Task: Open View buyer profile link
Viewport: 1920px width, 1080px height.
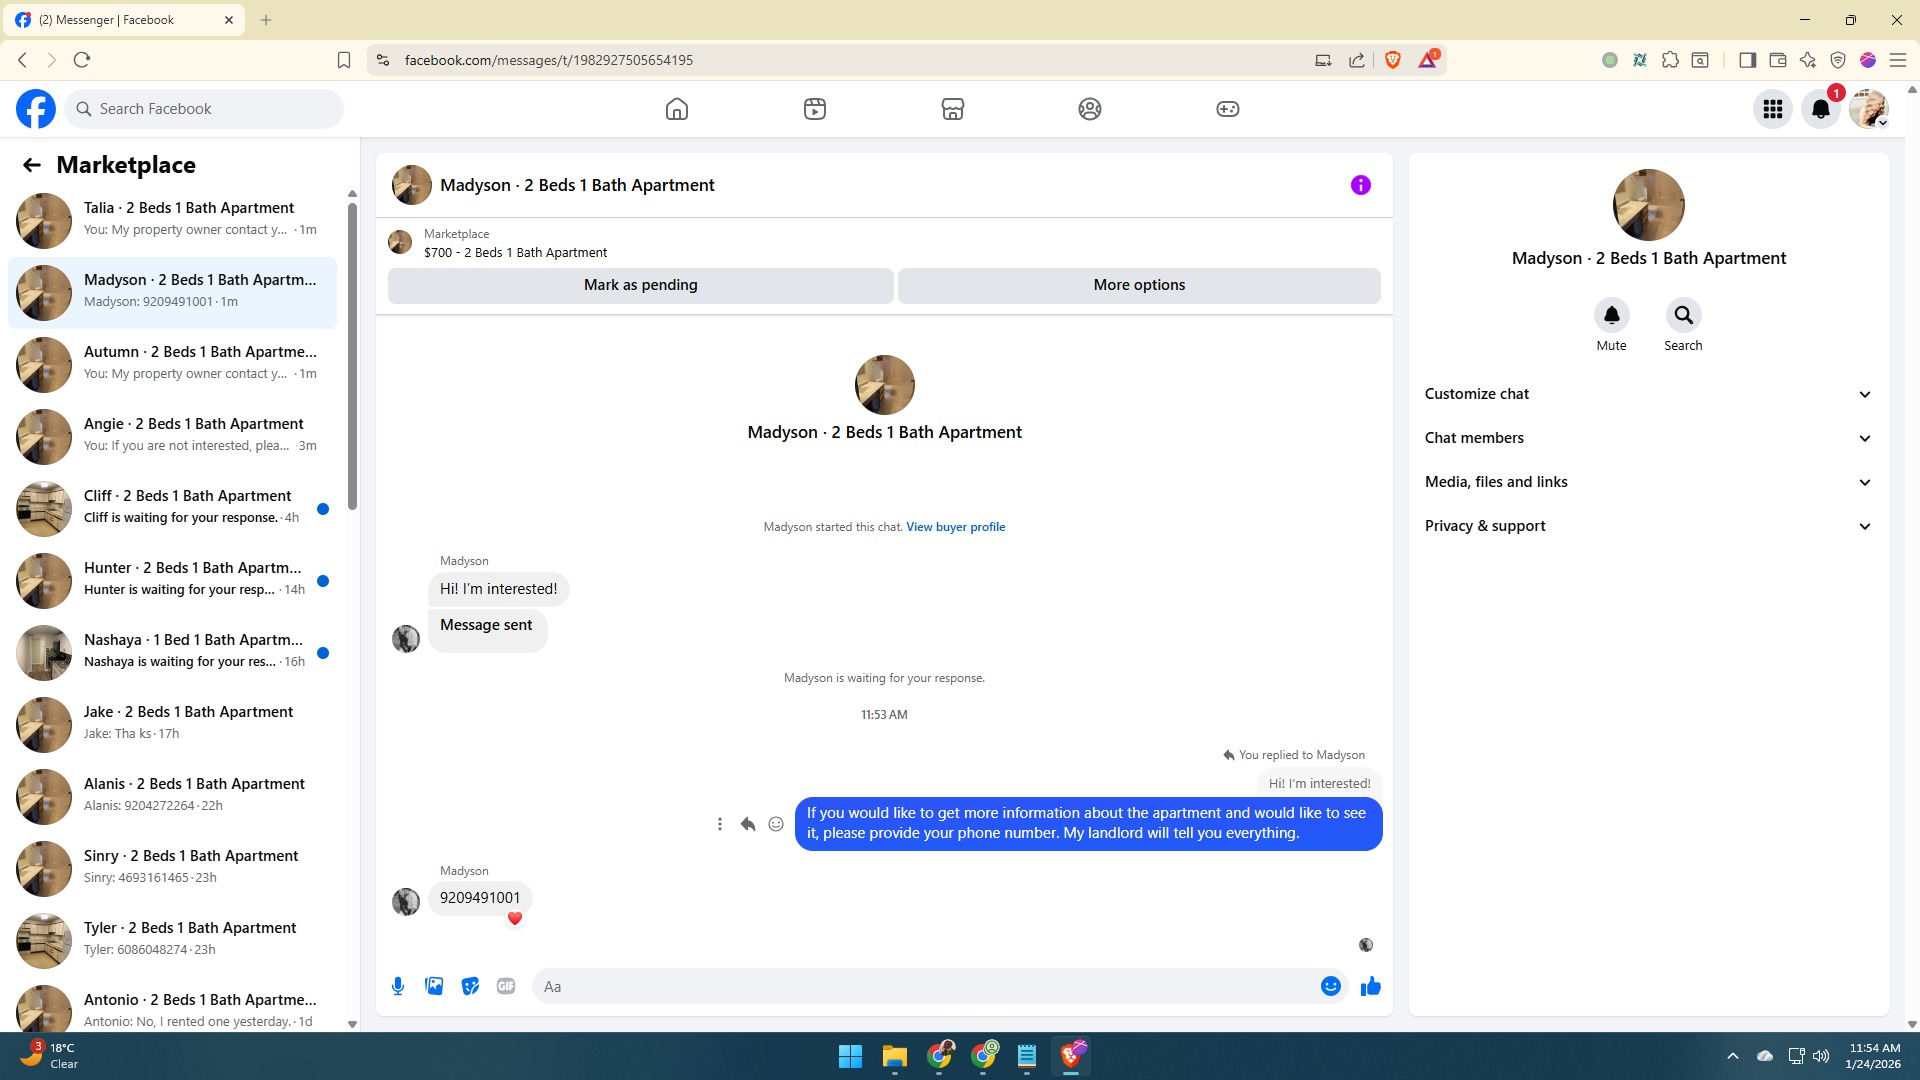Action: pos(955,527)
